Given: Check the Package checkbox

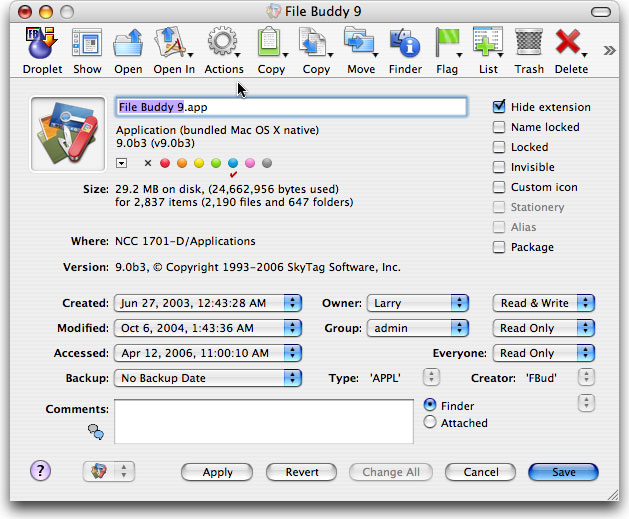Looking at the screenshot, I should (499, 247).
